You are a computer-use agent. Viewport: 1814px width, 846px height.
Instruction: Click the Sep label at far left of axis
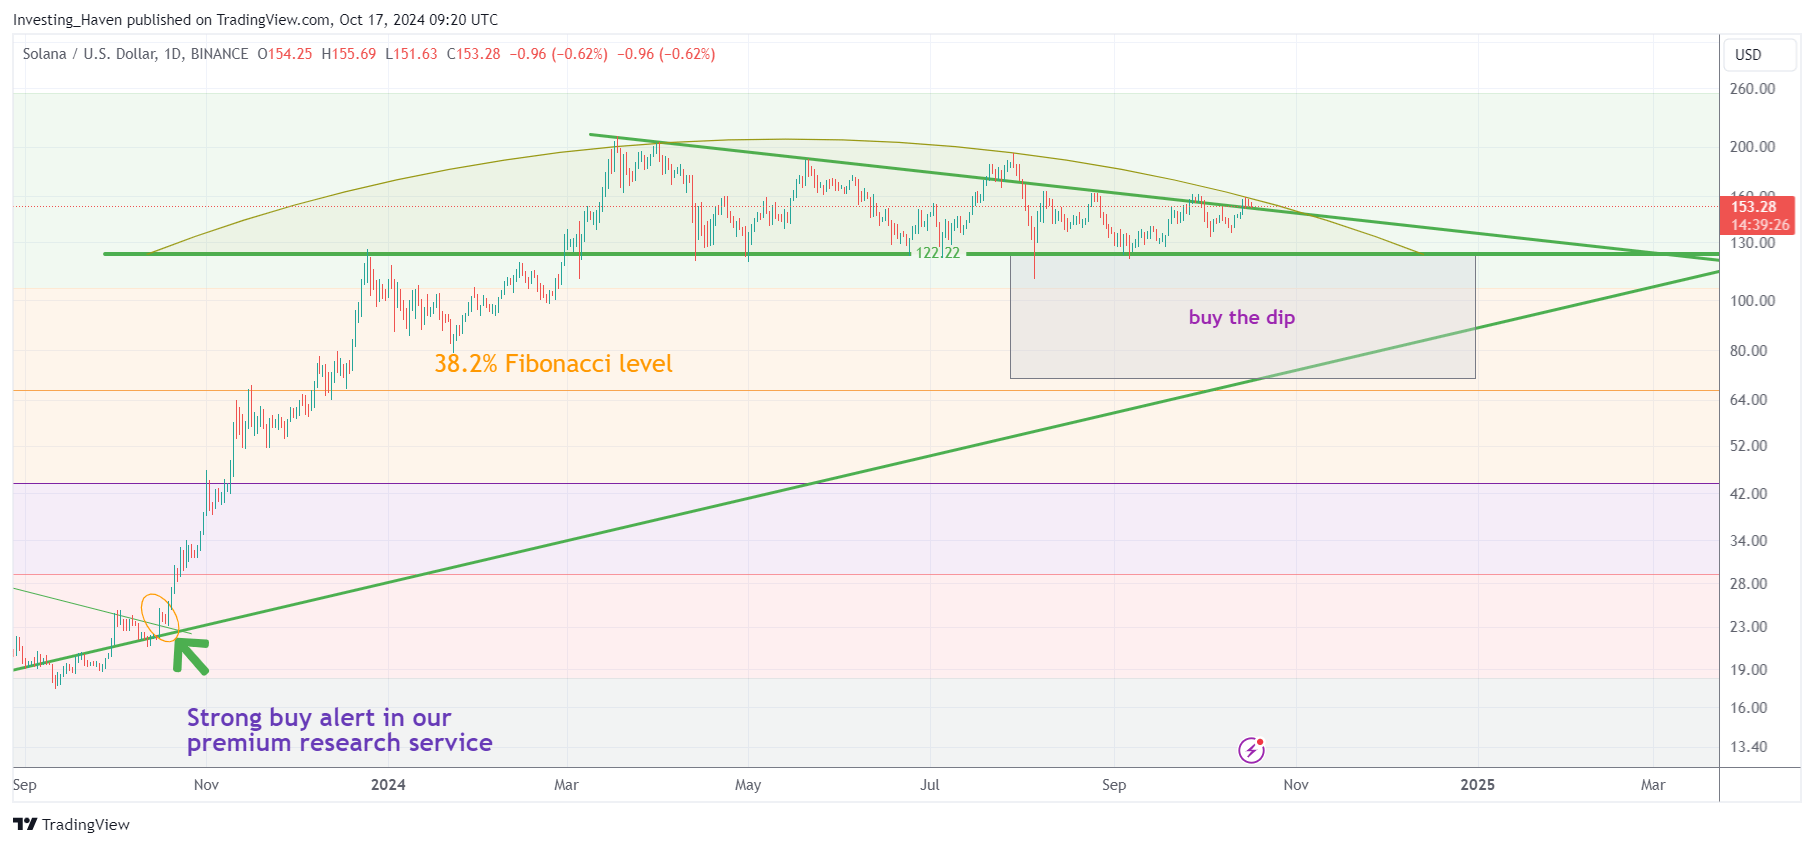pos(25,785)
